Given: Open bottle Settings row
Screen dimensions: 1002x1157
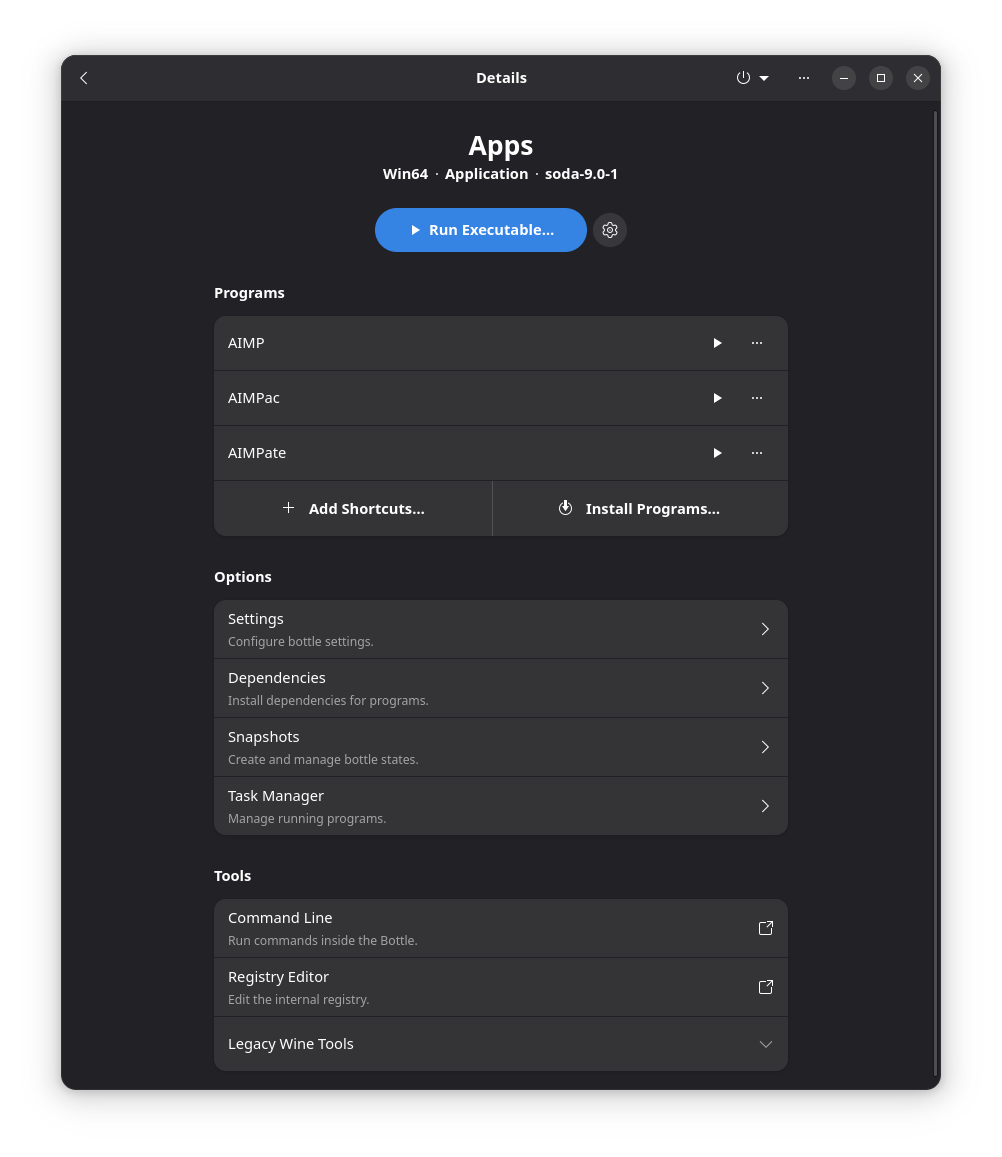Looking at the screenshot, I should tap(500, 629).
